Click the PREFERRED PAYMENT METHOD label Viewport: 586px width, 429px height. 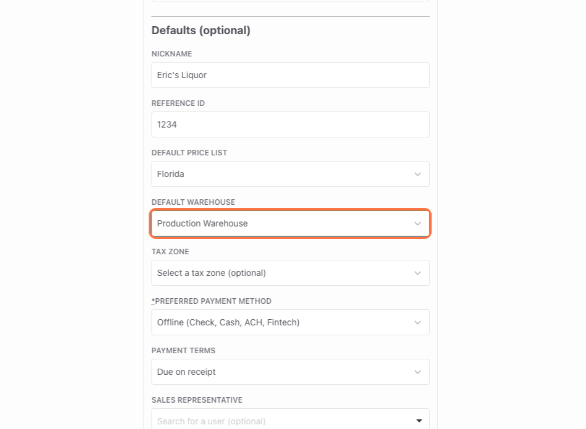[x=212, y=301]
